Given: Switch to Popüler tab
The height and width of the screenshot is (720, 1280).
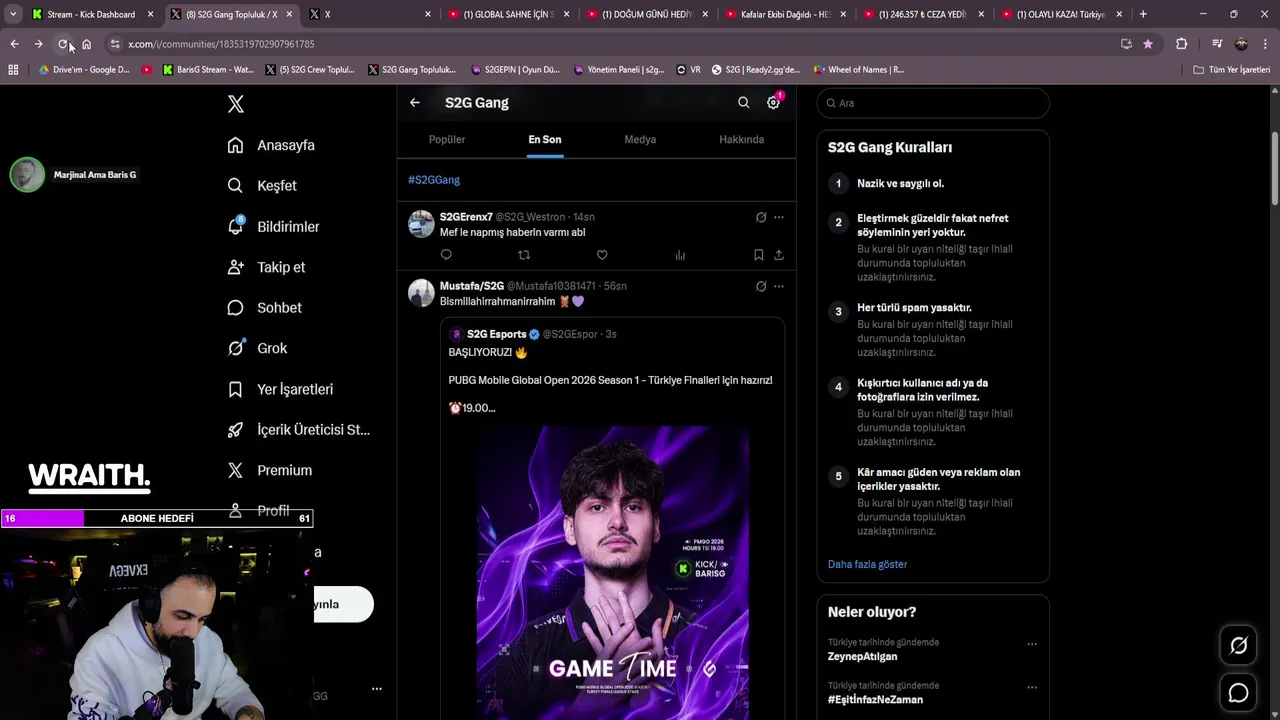Looking at the screenshot, I should point(447,139).
